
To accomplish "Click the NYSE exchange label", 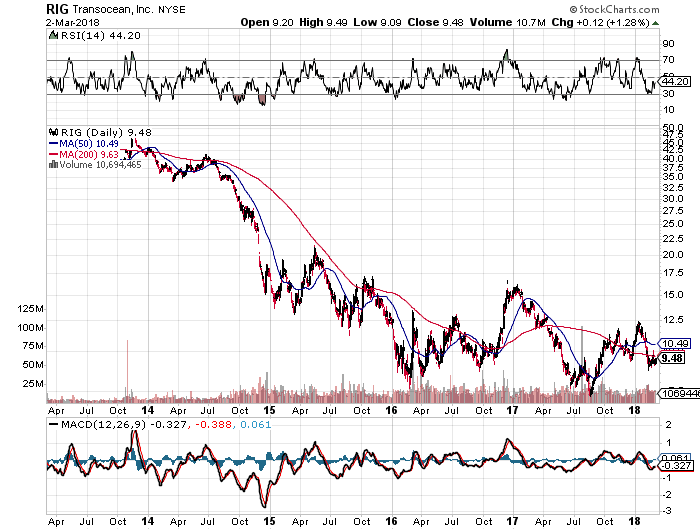I will [x=171, y=9].
